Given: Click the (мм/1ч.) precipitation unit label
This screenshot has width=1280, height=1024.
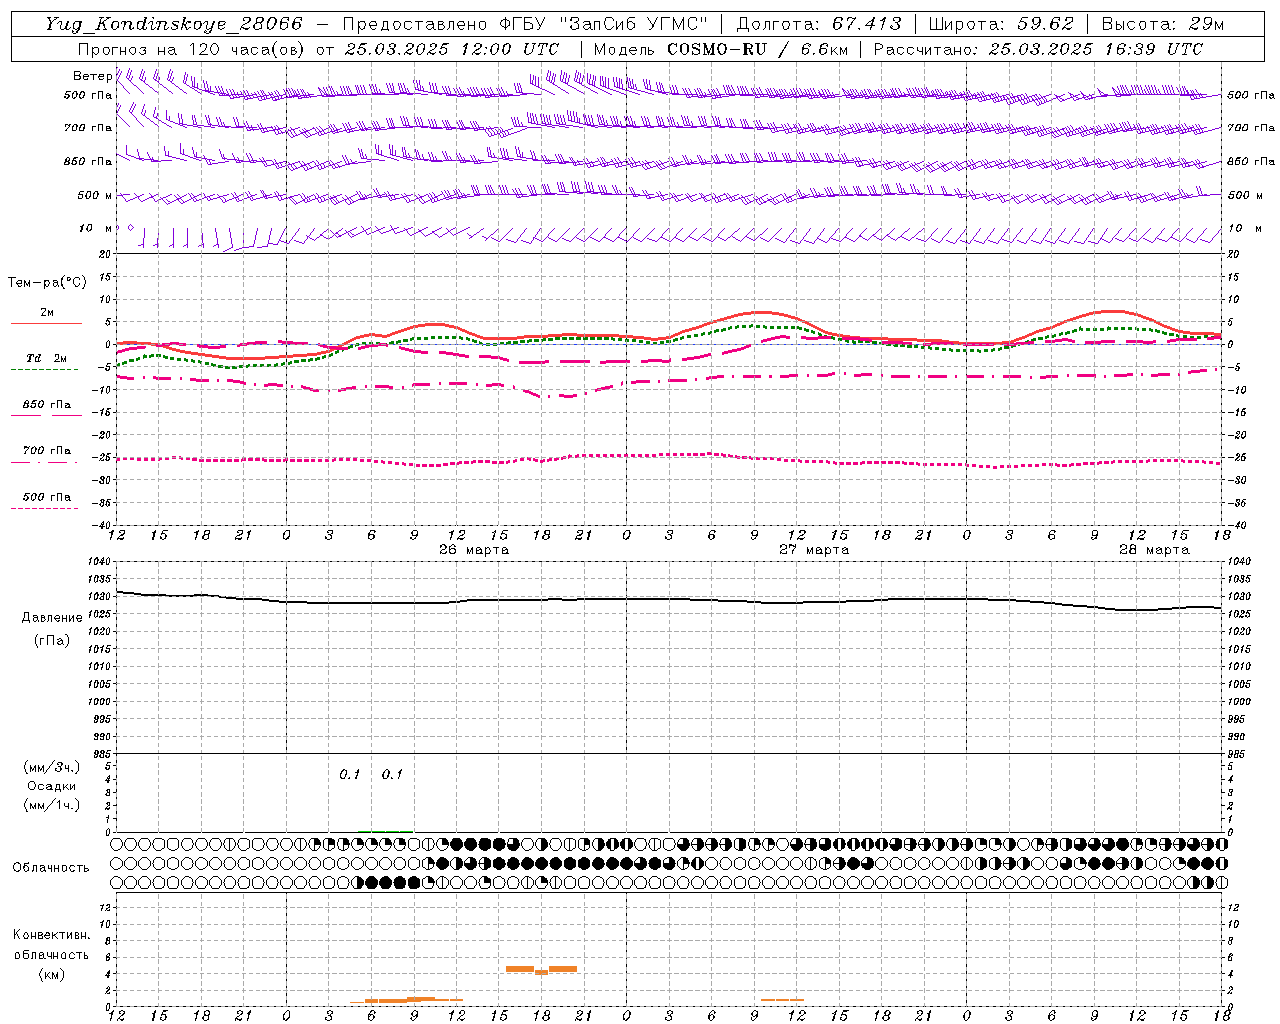Looking at the screenshot, I should point(51,805).
